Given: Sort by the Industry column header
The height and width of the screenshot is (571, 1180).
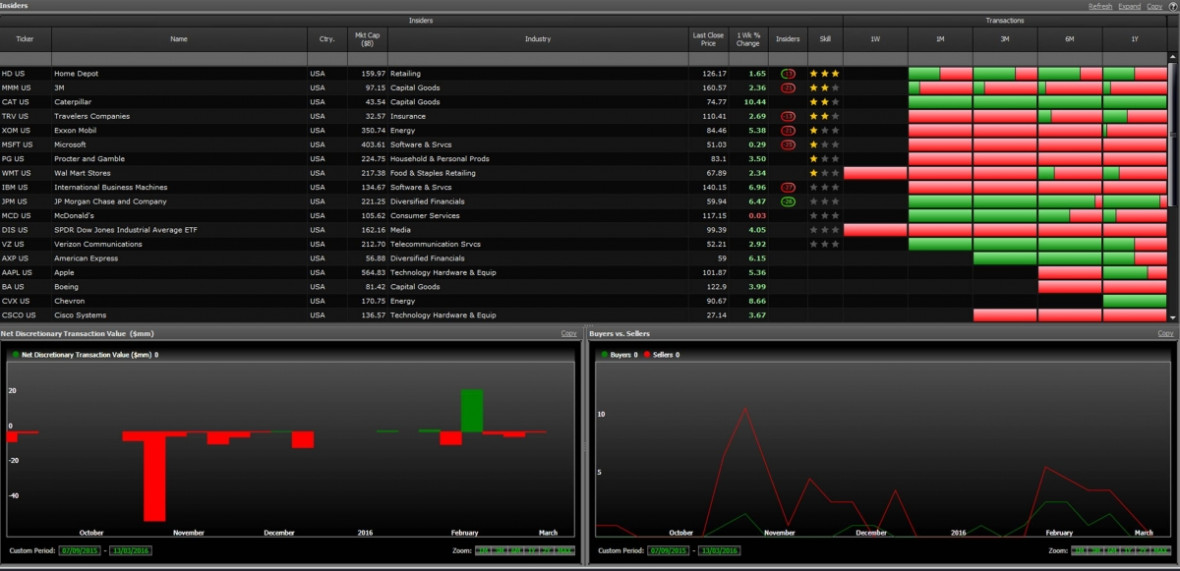Looking at the screenshot, I should tap(538, 39).
